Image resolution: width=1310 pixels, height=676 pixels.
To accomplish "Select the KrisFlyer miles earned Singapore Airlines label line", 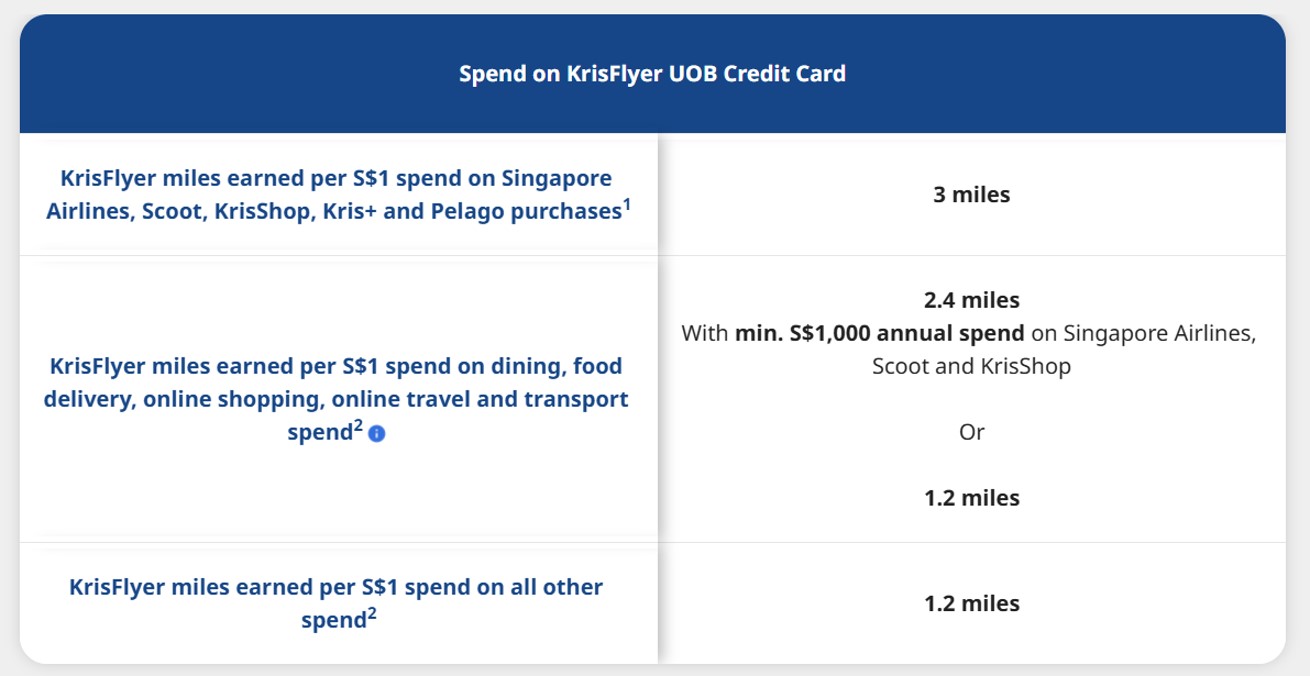I will [336, 178].
